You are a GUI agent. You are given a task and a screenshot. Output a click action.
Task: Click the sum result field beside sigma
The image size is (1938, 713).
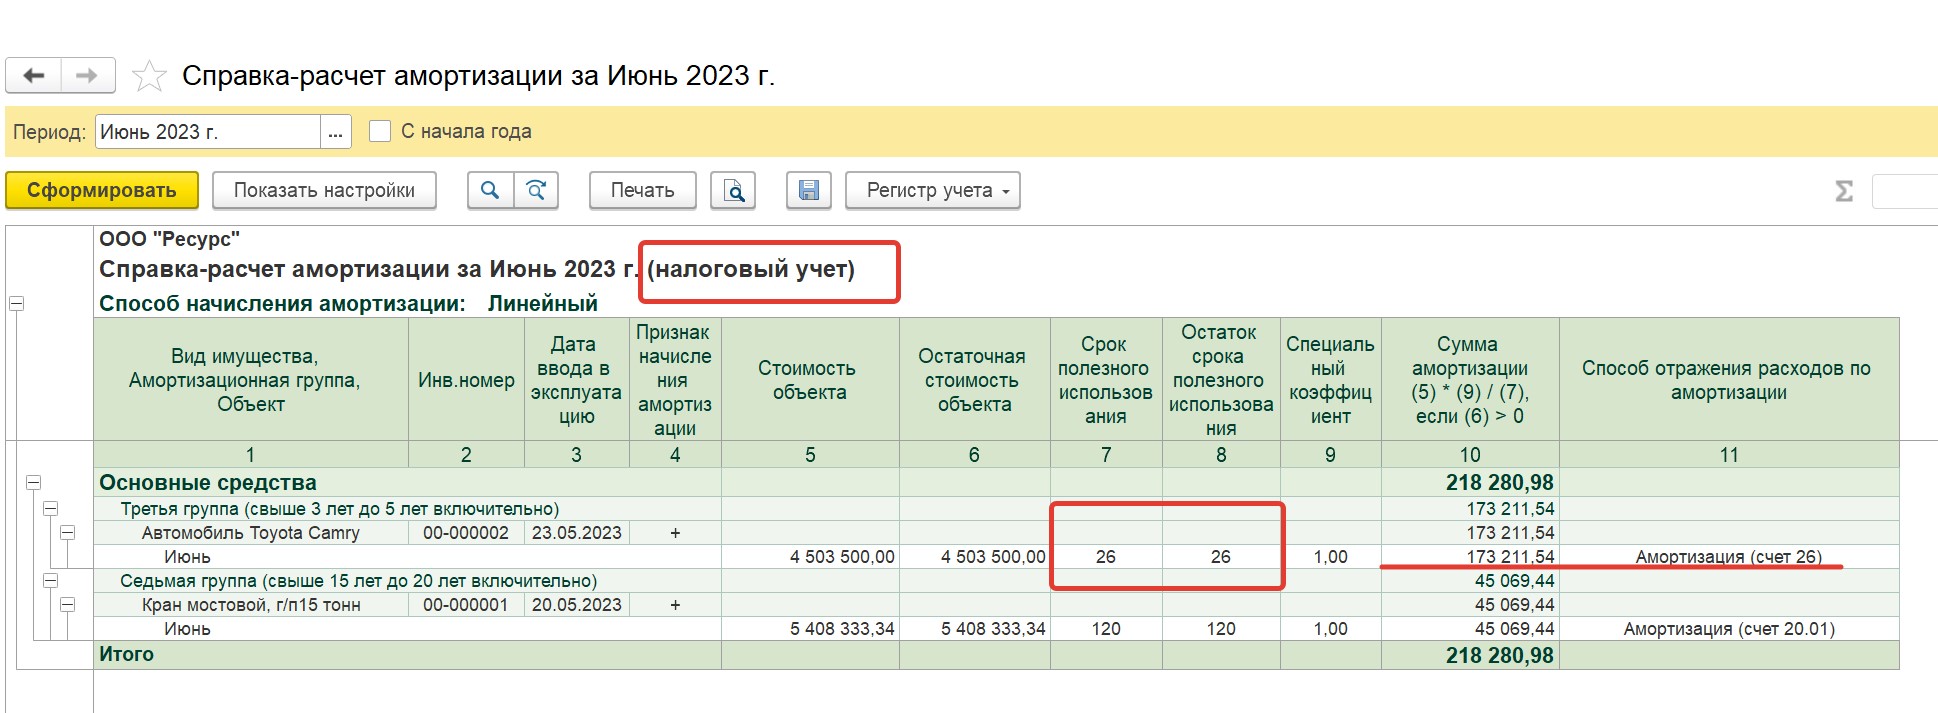(x=1905, y=190)
